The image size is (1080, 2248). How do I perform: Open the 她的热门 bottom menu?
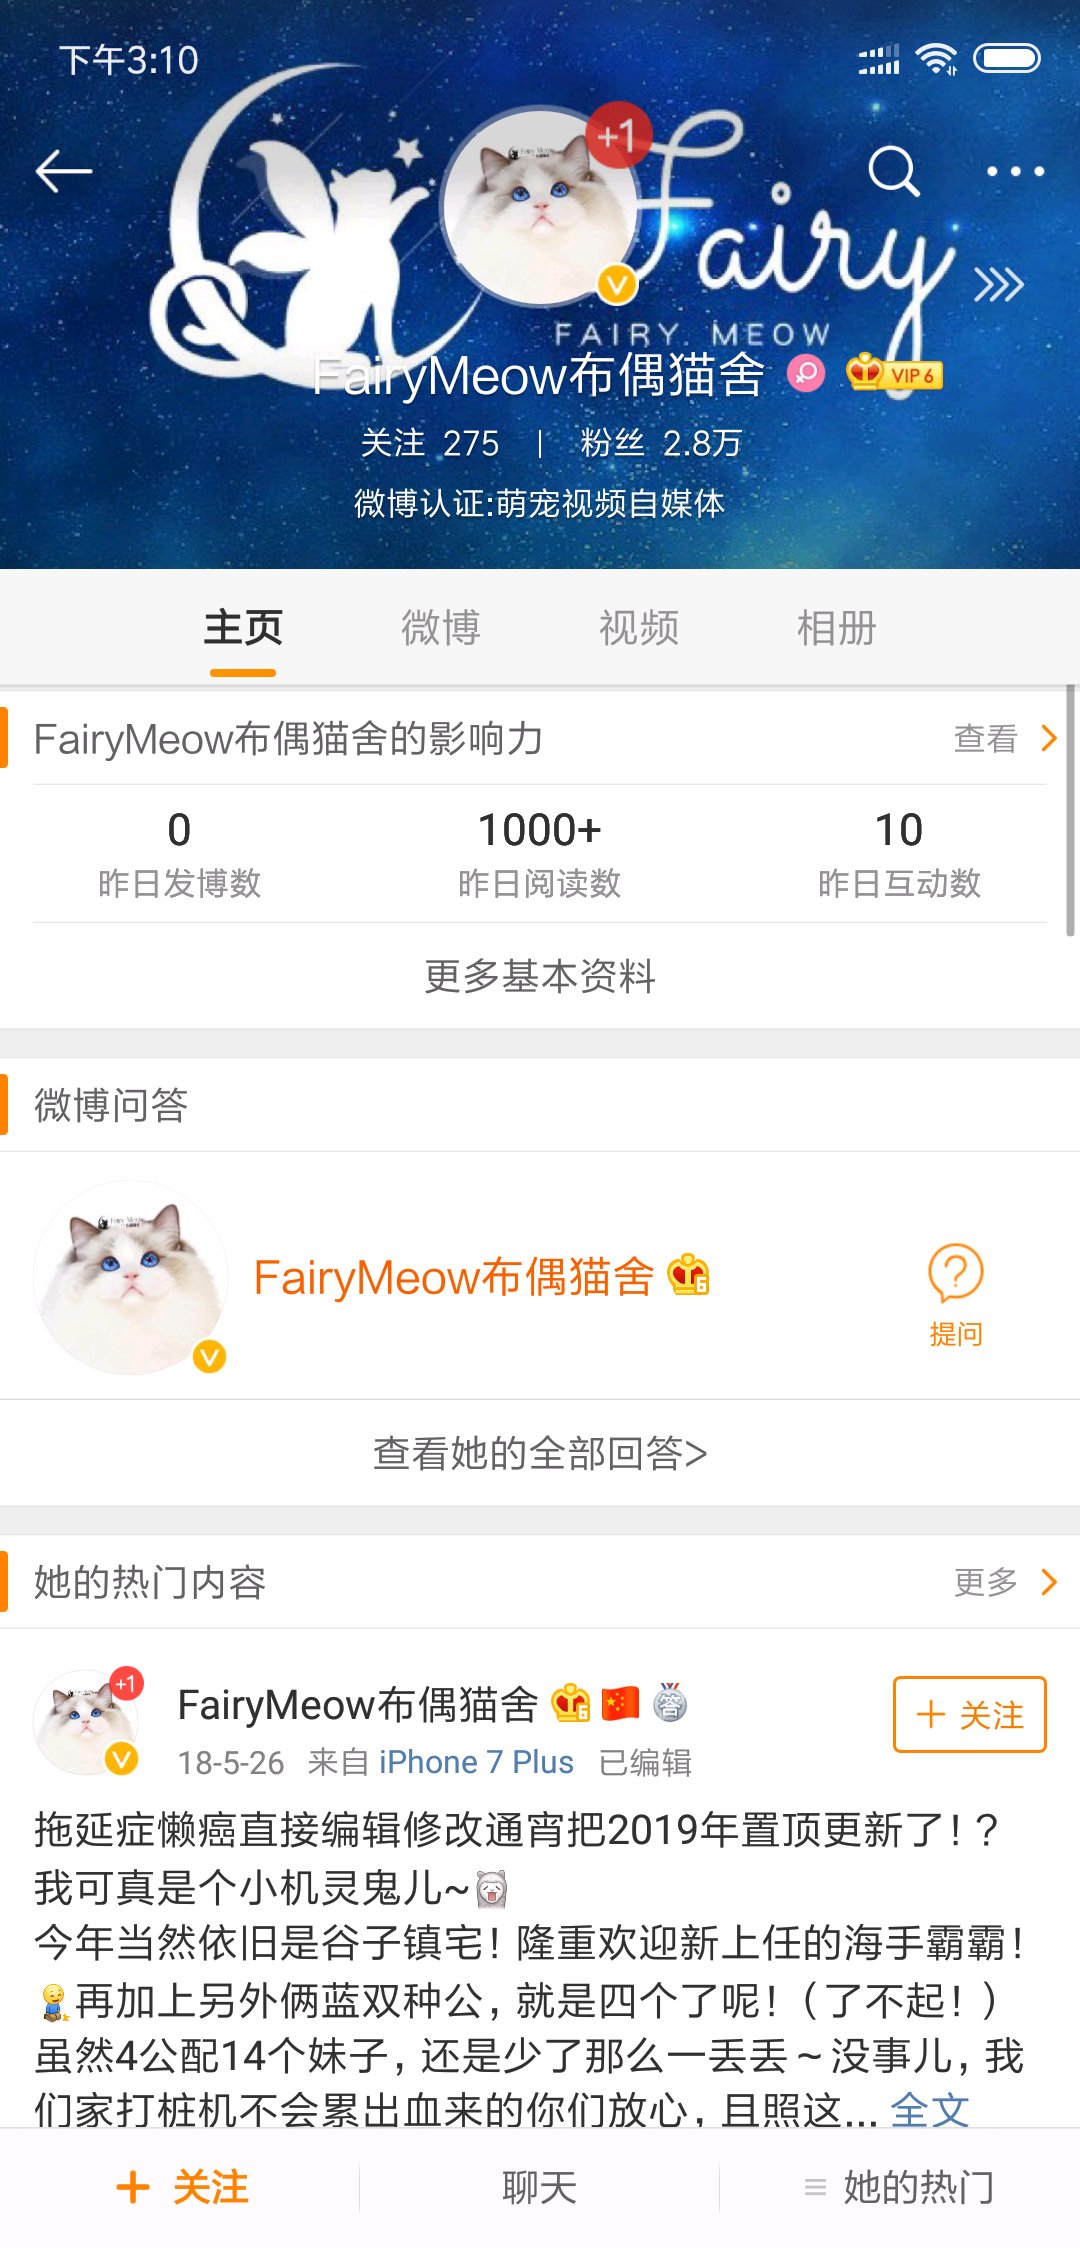click(900, 2187)
